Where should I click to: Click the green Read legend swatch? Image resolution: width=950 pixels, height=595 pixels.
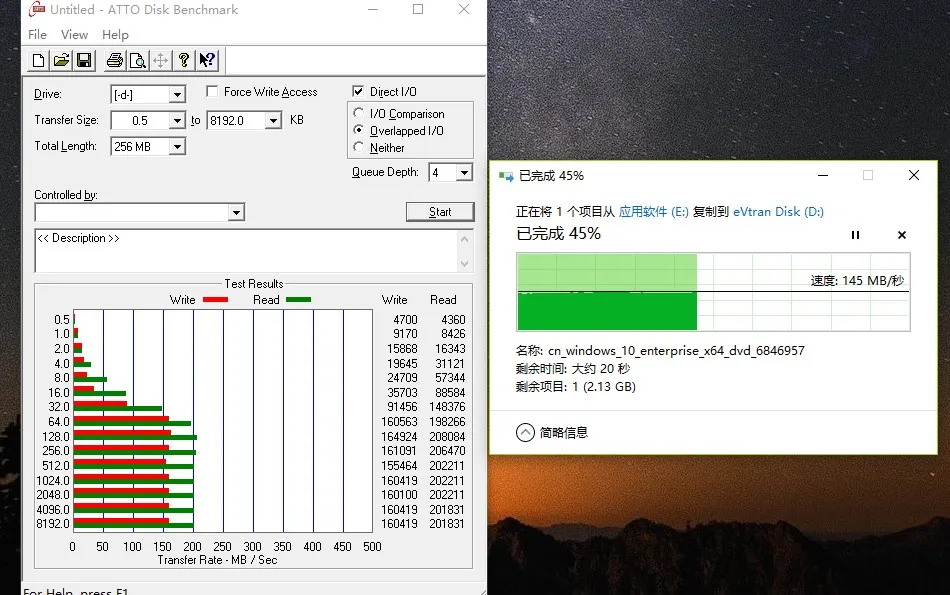click(x=298, y=299)
